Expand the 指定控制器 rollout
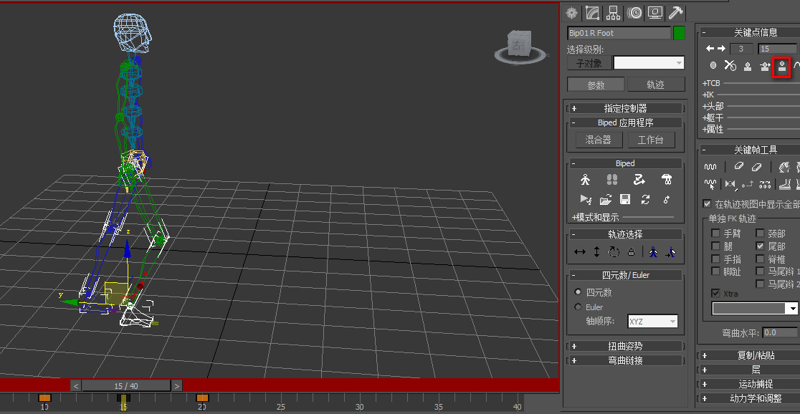Screen dimensions: 802x416 pyautogui.click(x=625, y=108)
